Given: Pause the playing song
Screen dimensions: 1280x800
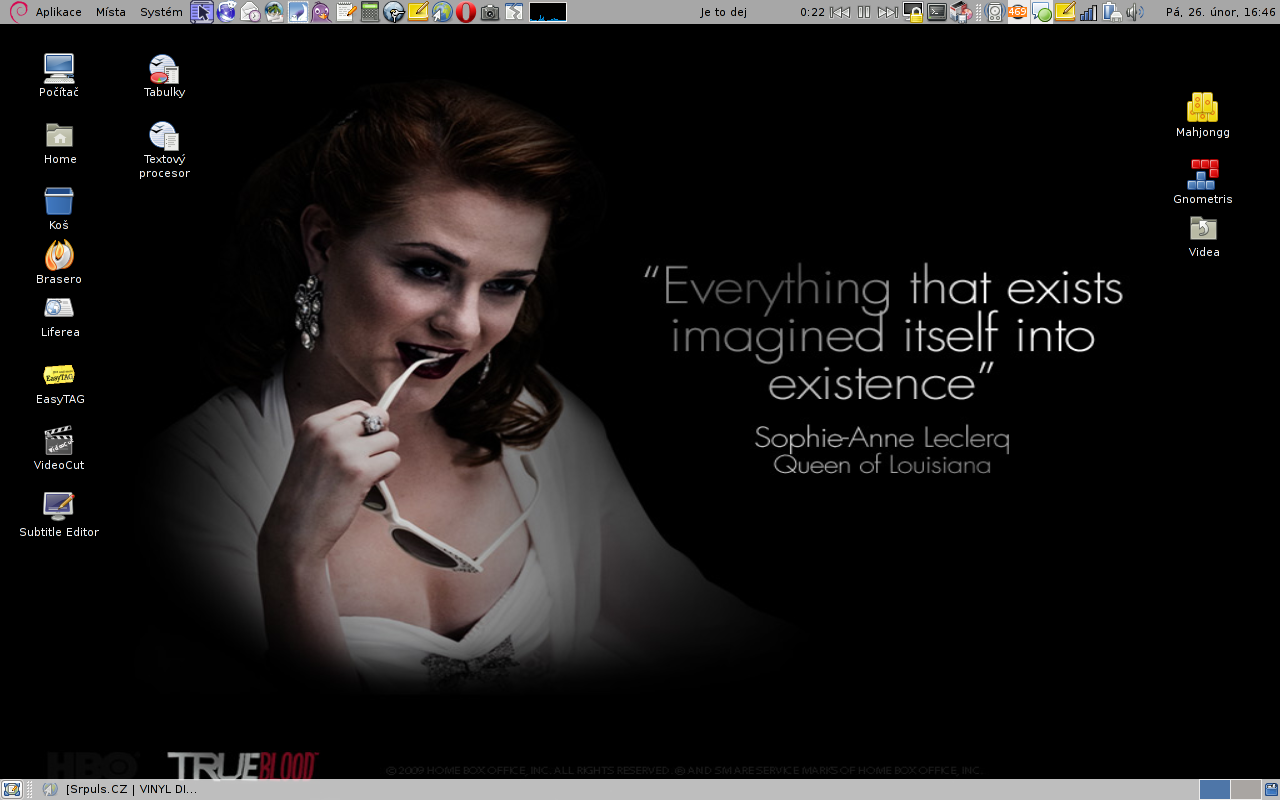Looking at the screenshot, I should coord(864,12).
